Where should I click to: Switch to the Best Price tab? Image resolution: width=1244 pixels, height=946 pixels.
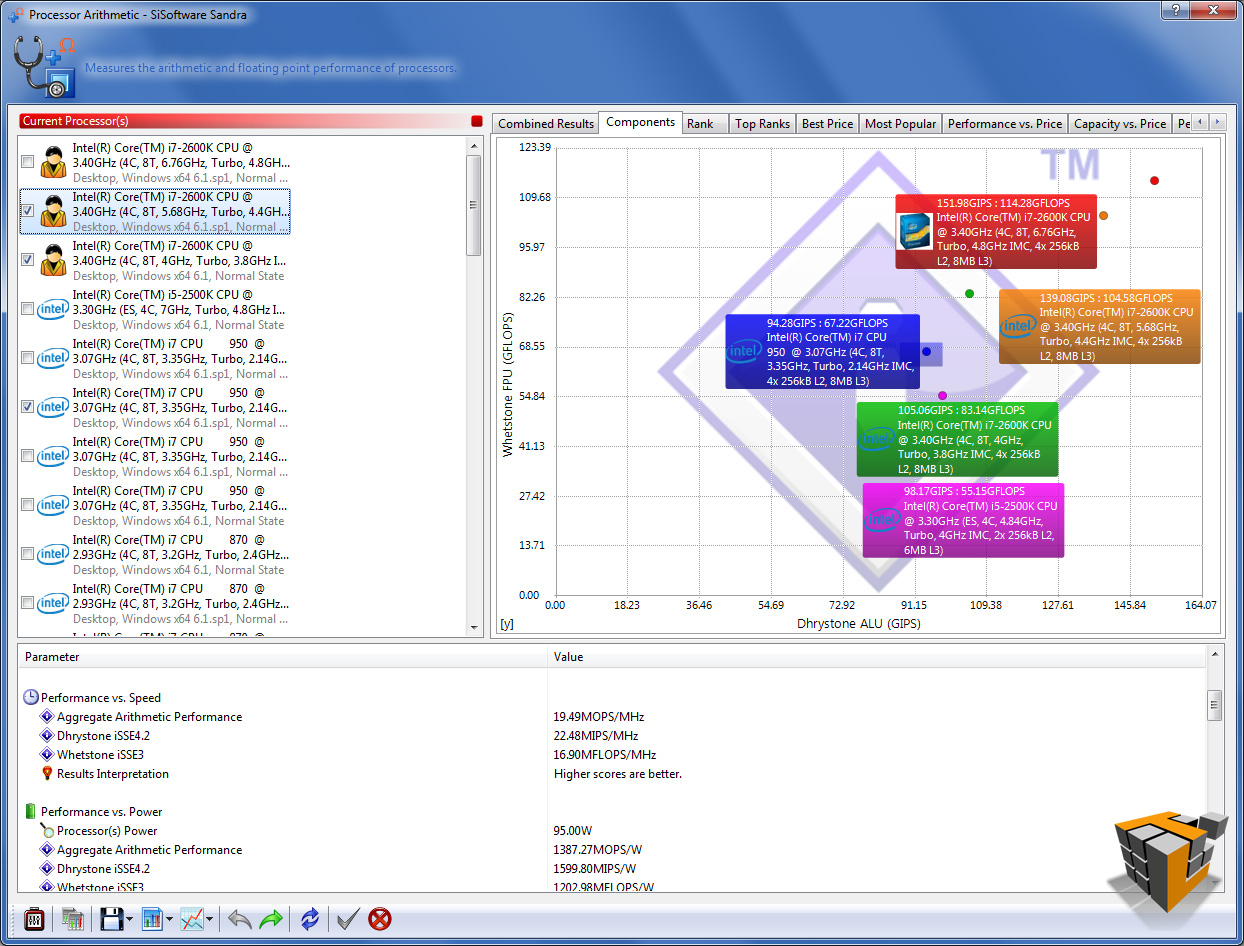(x=827, y=124)
